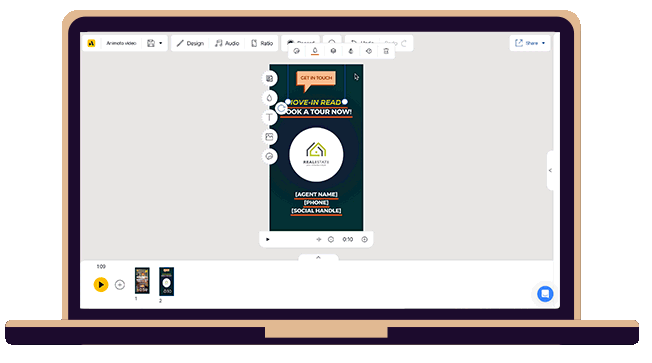Click the filled drop icon in floating toolbar
The width and height of the screenshot is (652, 363).
coord(351,51)
